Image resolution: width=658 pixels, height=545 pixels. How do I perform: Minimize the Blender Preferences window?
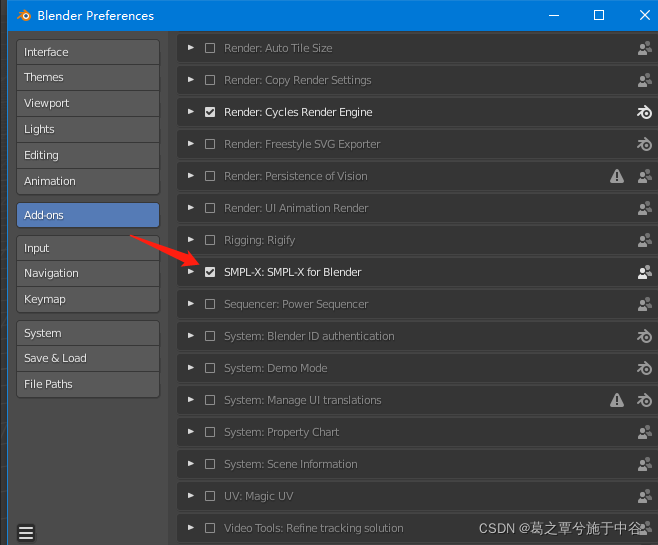(554, 16)
